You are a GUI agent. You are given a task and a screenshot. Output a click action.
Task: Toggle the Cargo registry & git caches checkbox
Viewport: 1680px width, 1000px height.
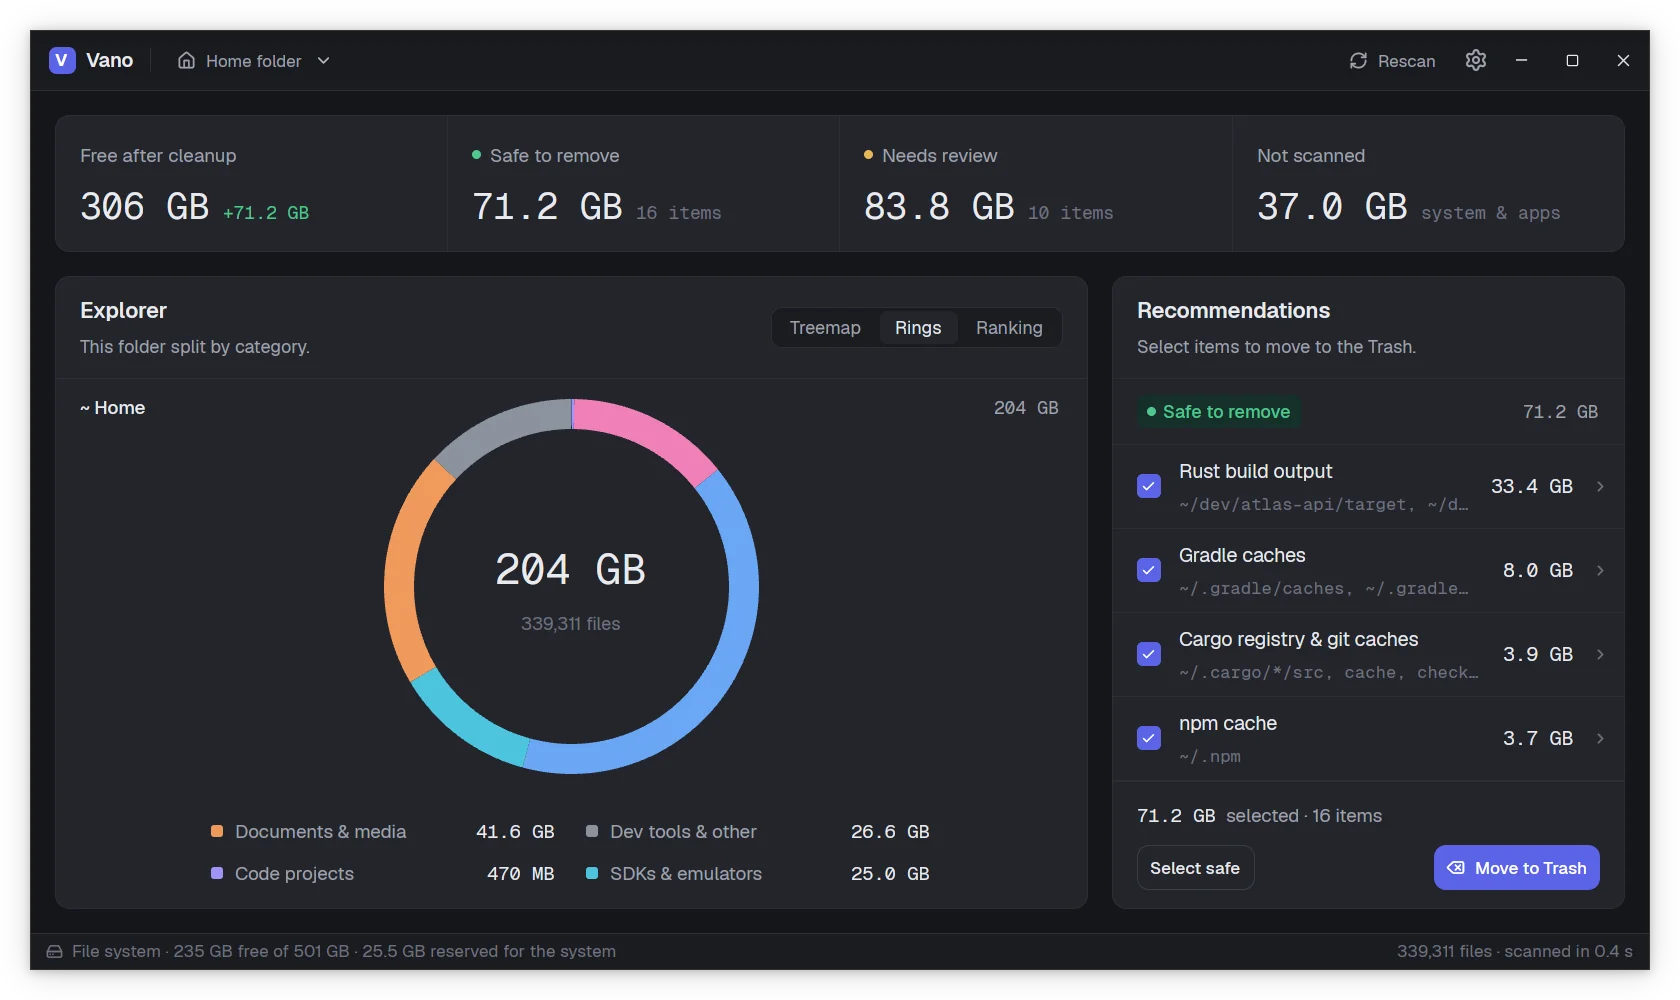click(x=1149, y=654)
